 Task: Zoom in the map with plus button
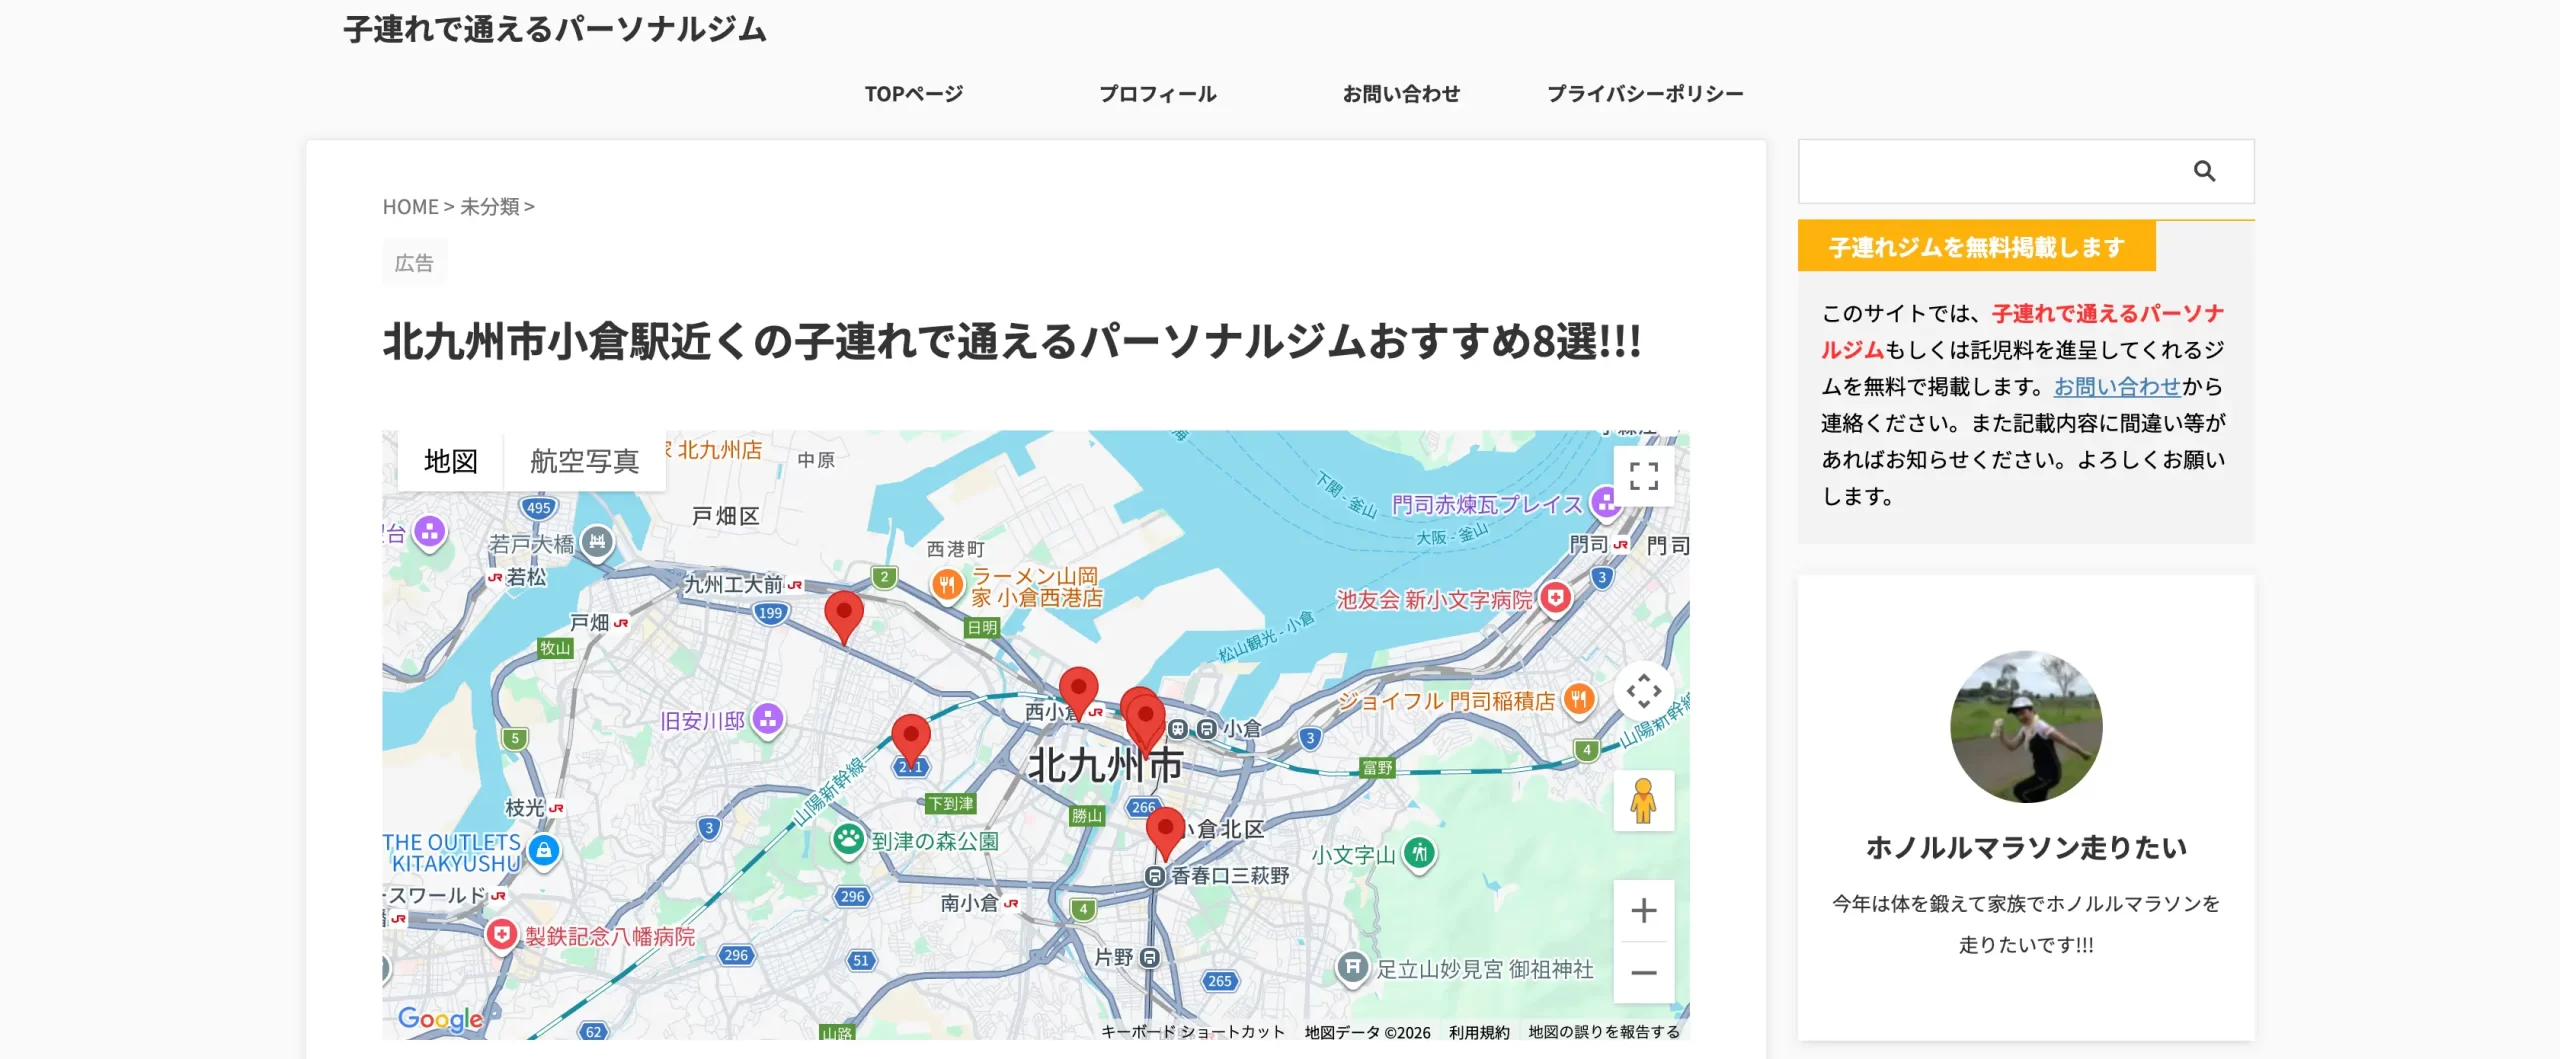click(x=1643, y=911)
